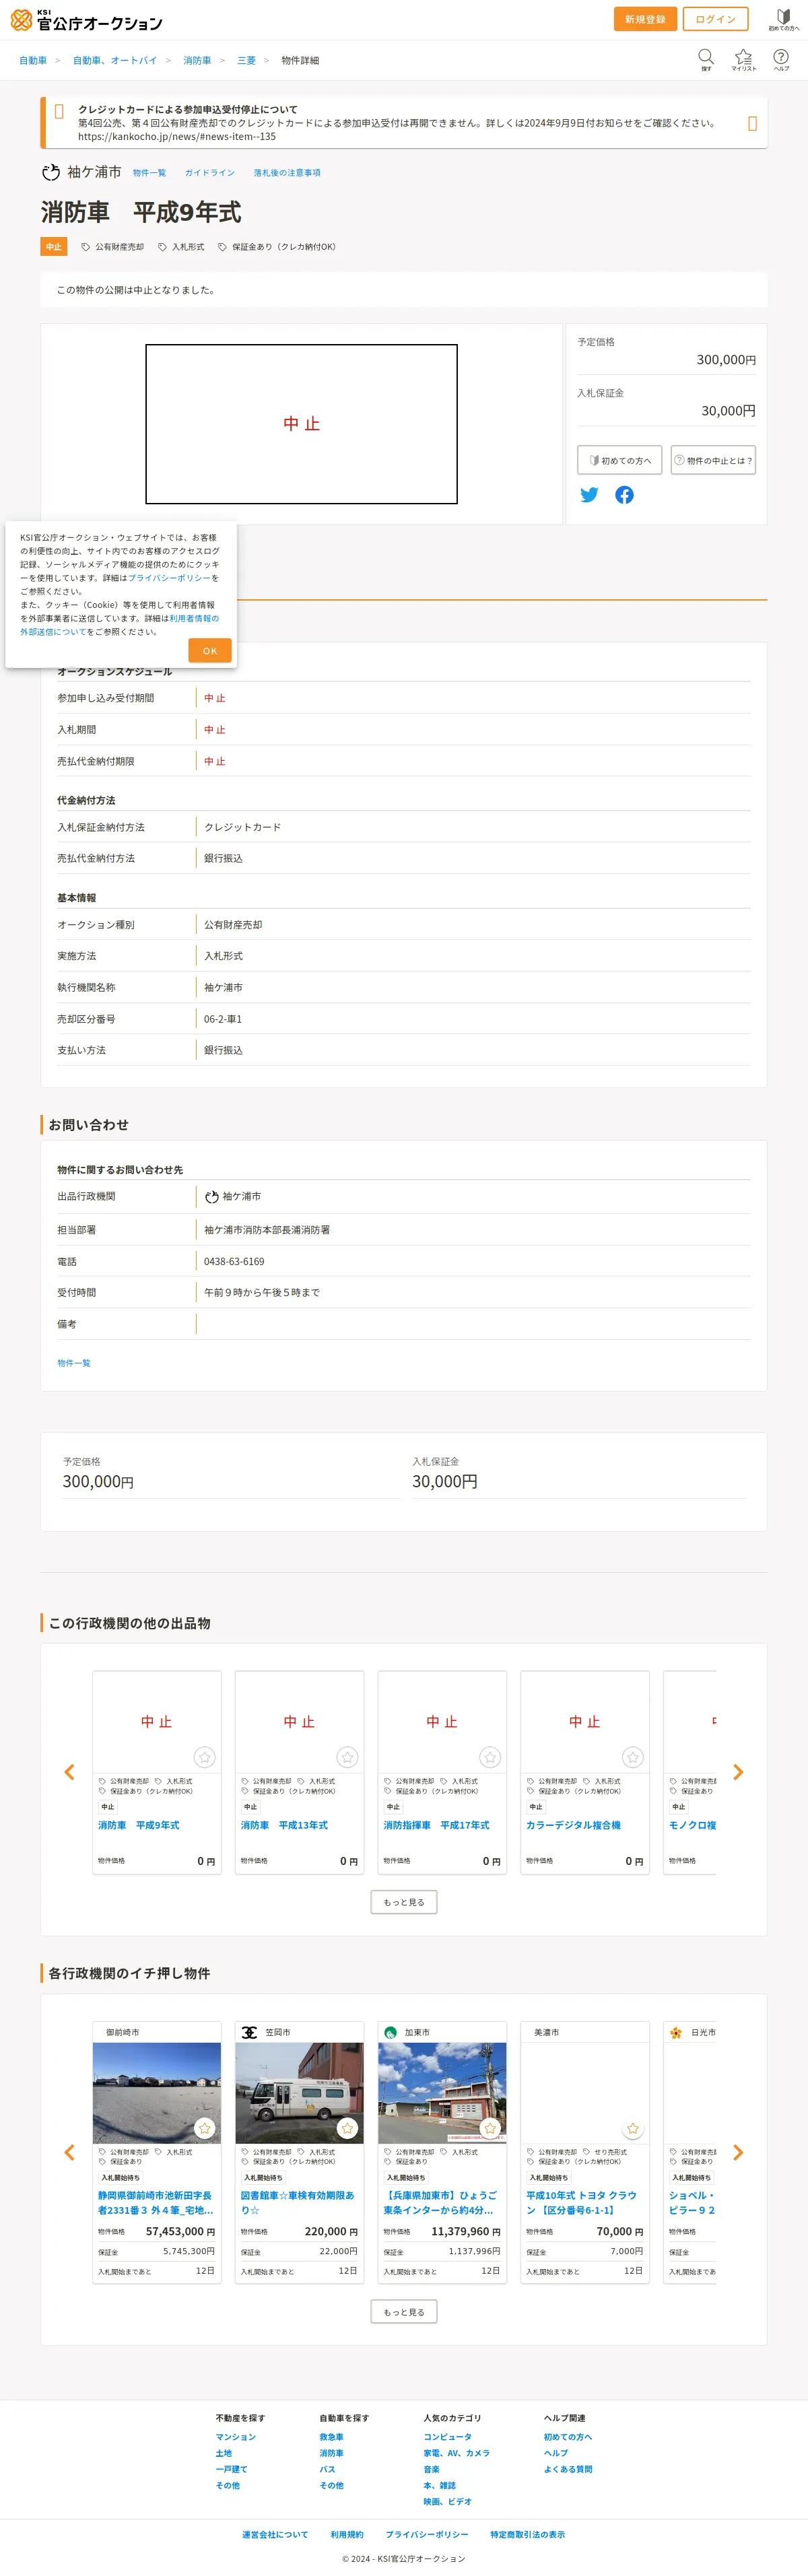
Task: Click もっと見る under イチ押し物件
Action: (404, 2311)
